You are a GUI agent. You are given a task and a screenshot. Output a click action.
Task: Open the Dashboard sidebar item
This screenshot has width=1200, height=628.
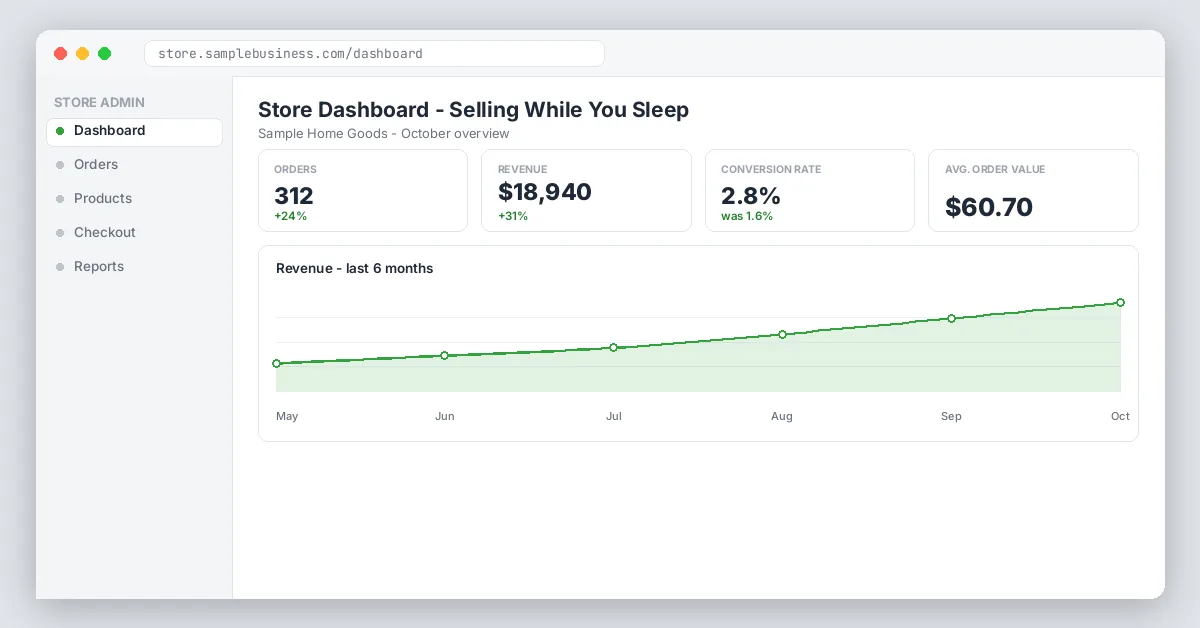(x=134, y=132)
